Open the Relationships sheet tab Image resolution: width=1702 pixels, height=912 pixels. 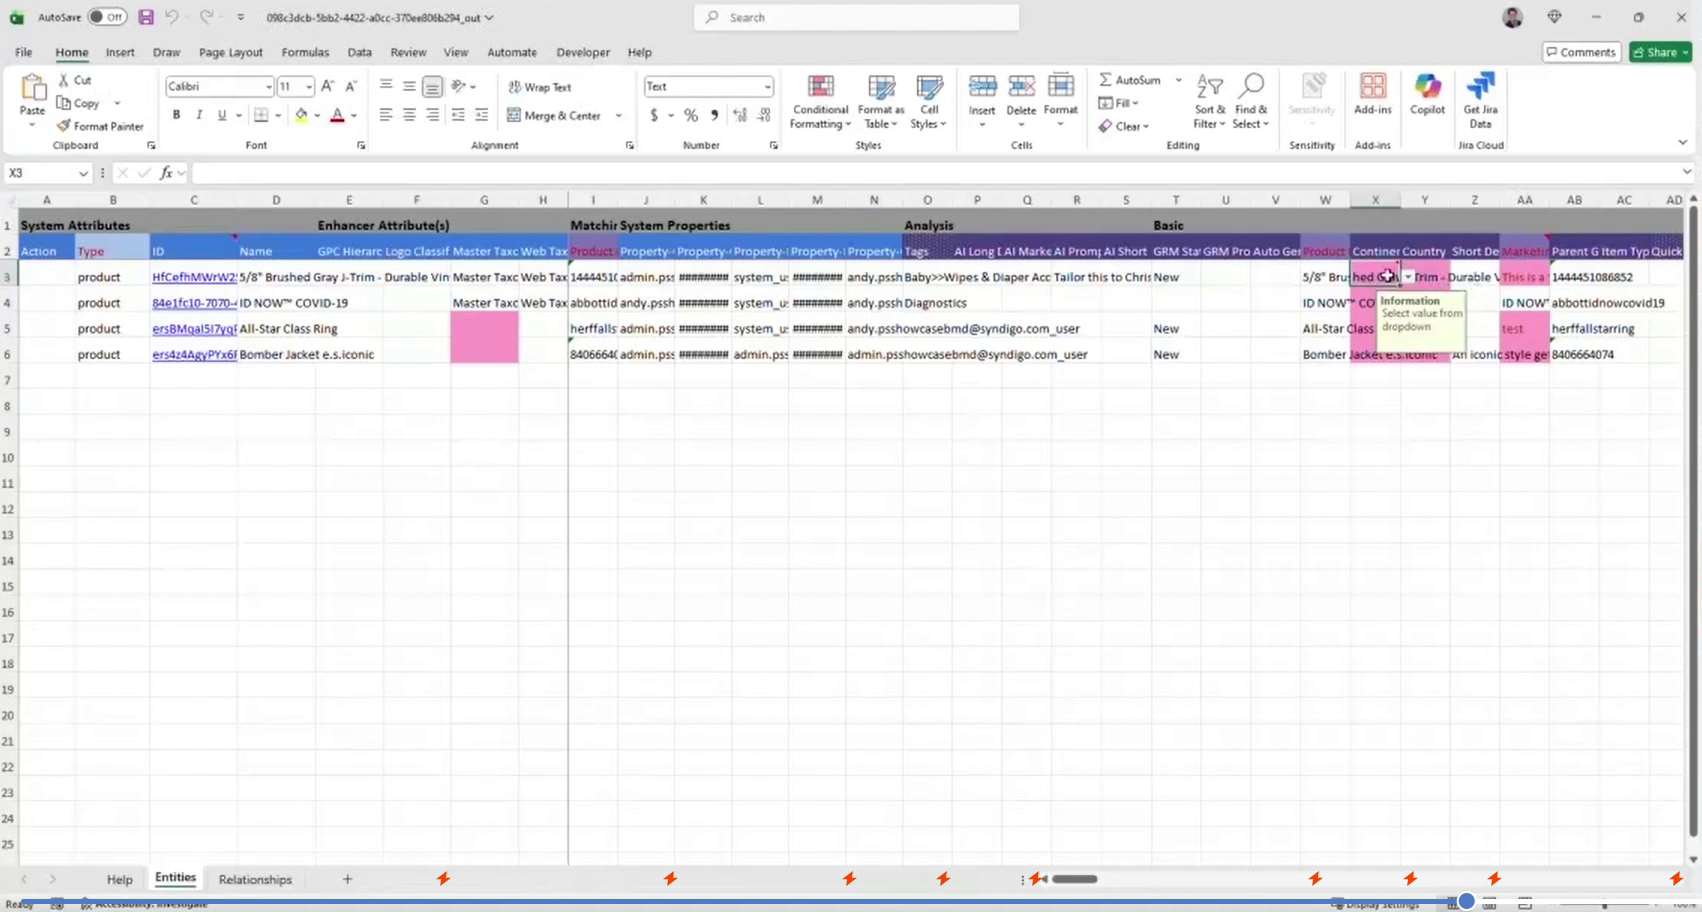[254, 879]
